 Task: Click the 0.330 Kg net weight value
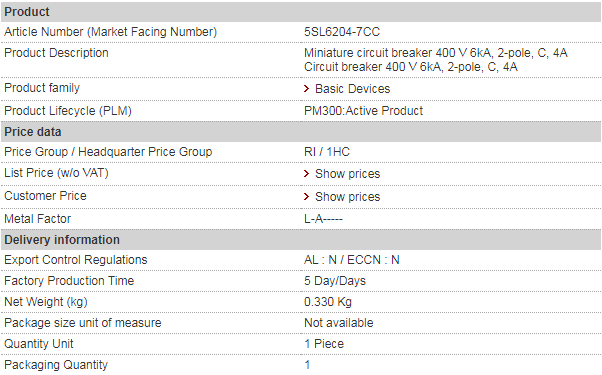pyautogui.click(x=327, y=302)
